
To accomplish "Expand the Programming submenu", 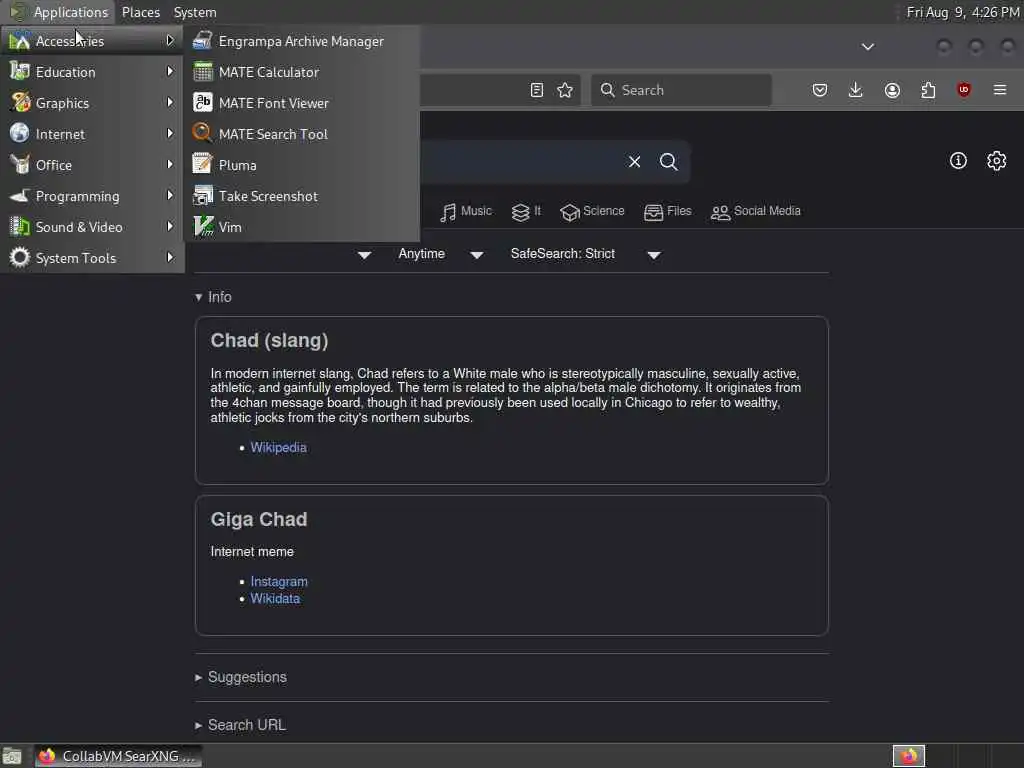I will click(x=92, y=196).
